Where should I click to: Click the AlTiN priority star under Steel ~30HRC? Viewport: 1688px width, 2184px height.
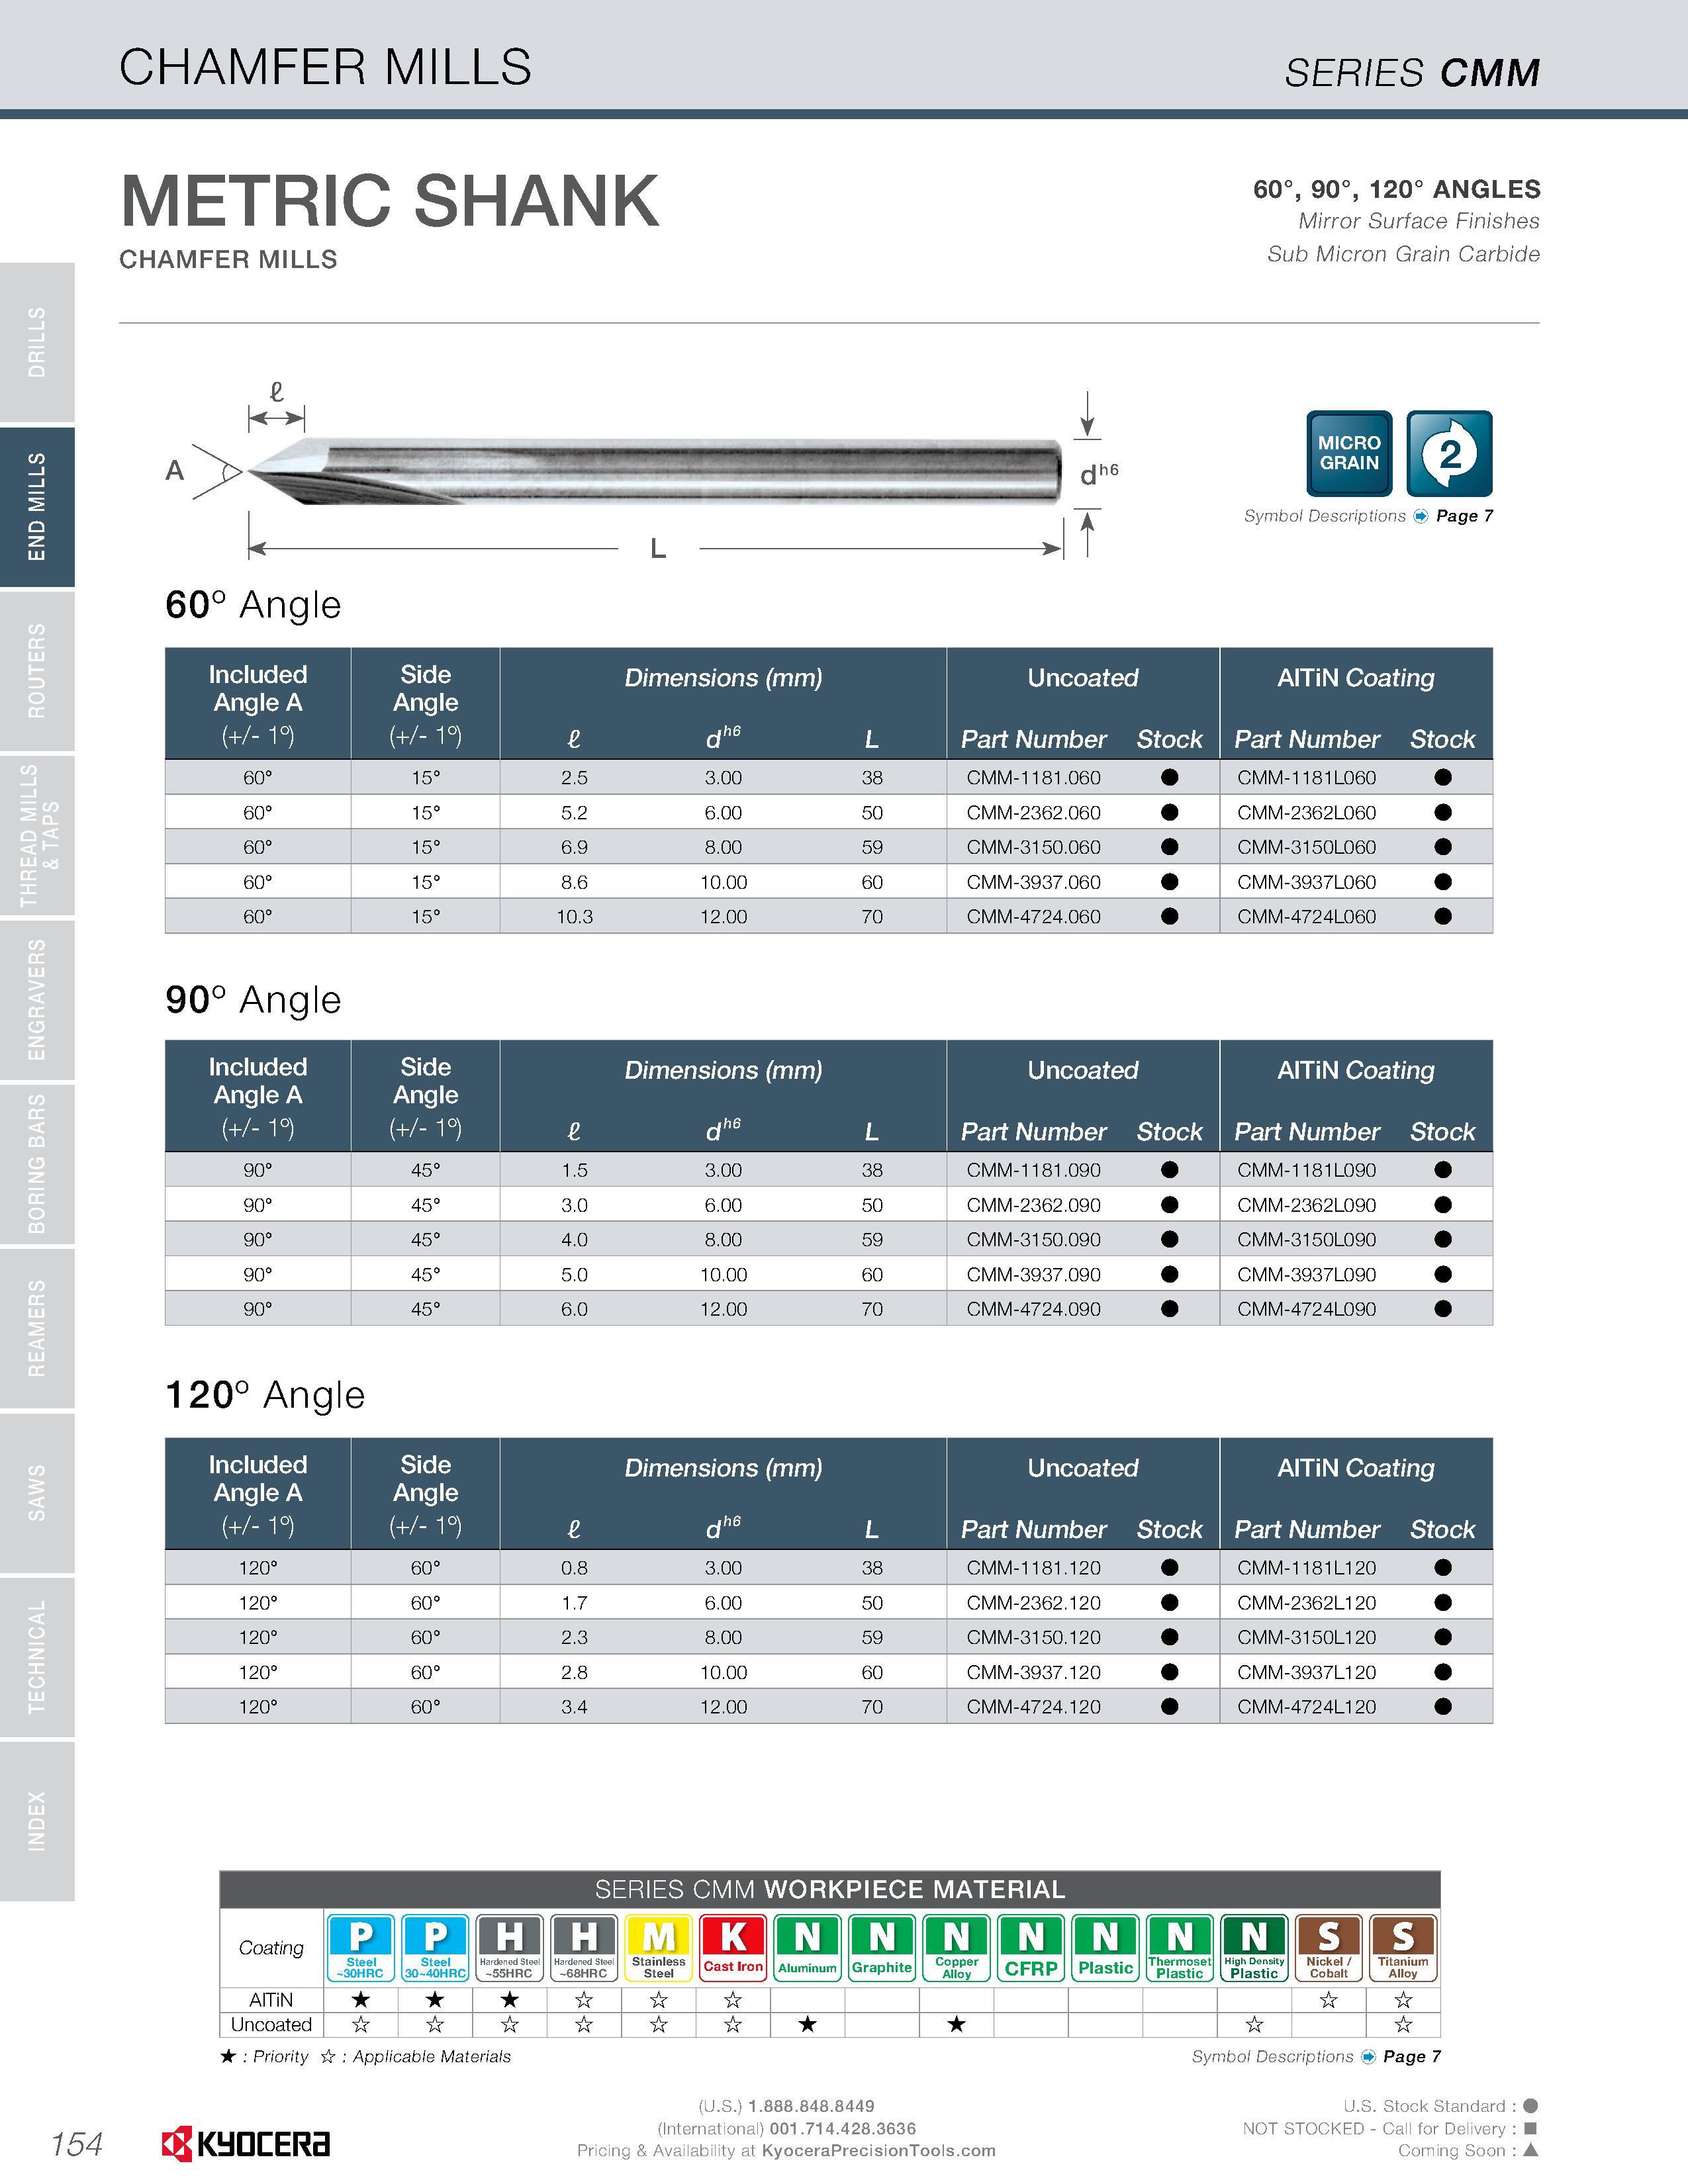tap(361, 2000)
